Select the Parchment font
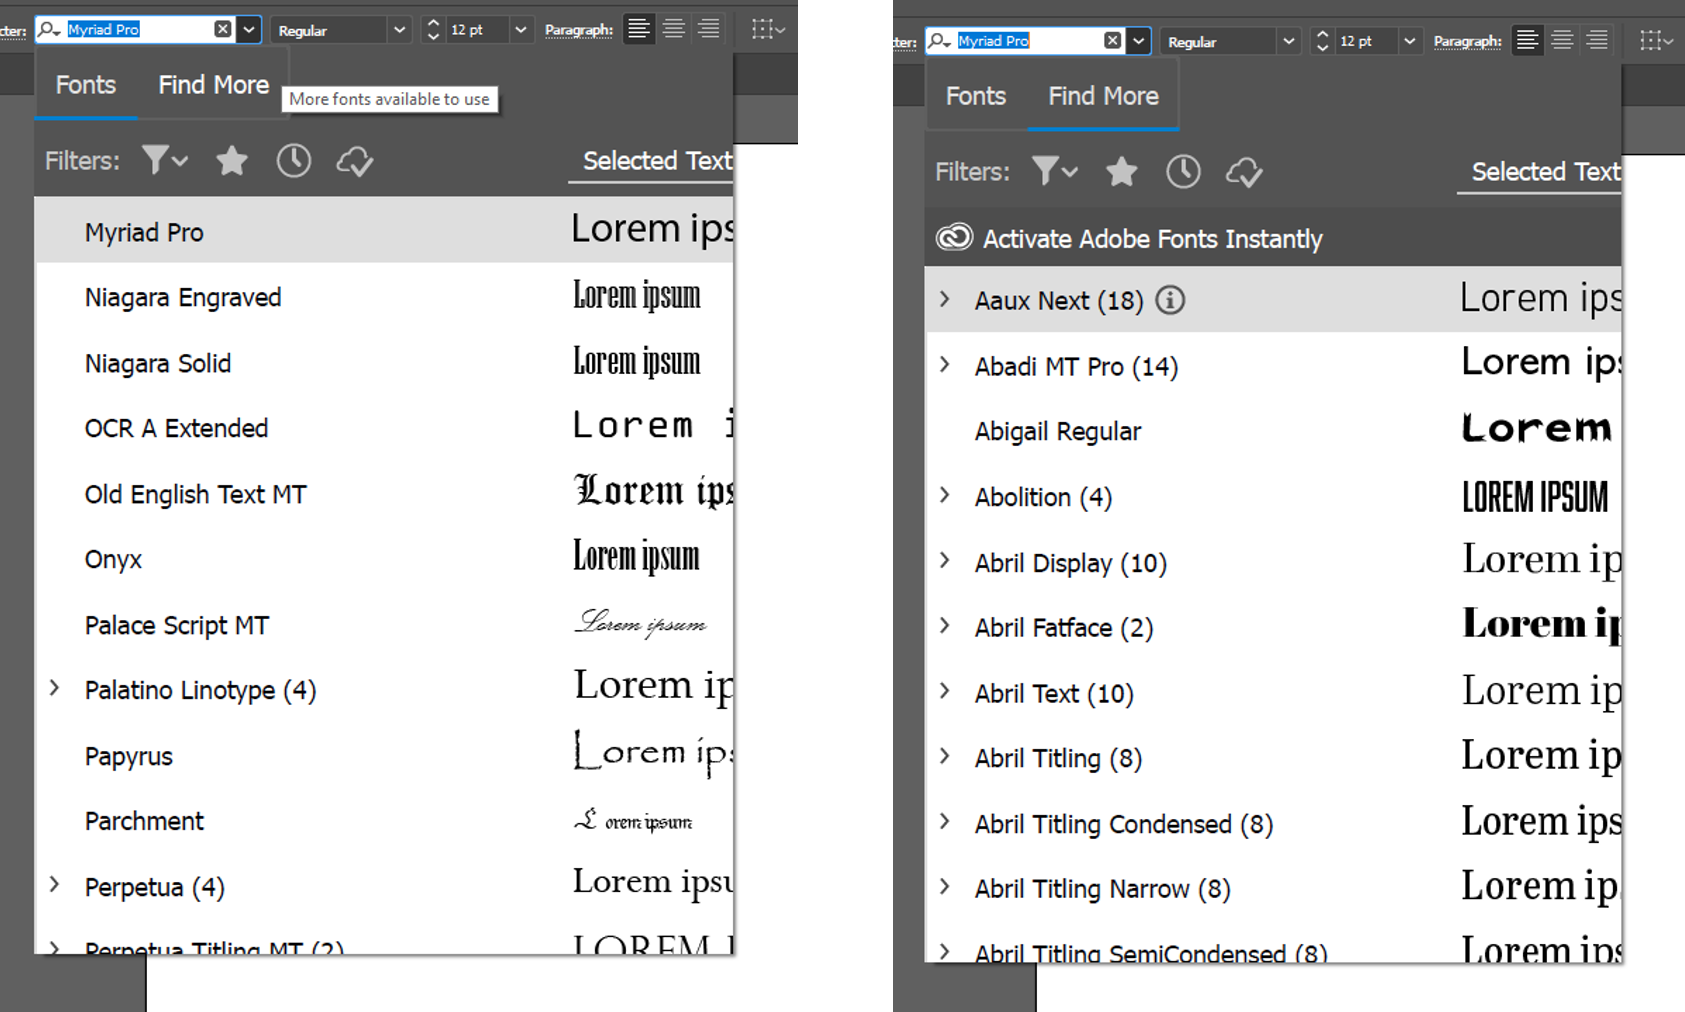The height and width of the screenshot is (1012, 1685). click(x=385, y=820)
